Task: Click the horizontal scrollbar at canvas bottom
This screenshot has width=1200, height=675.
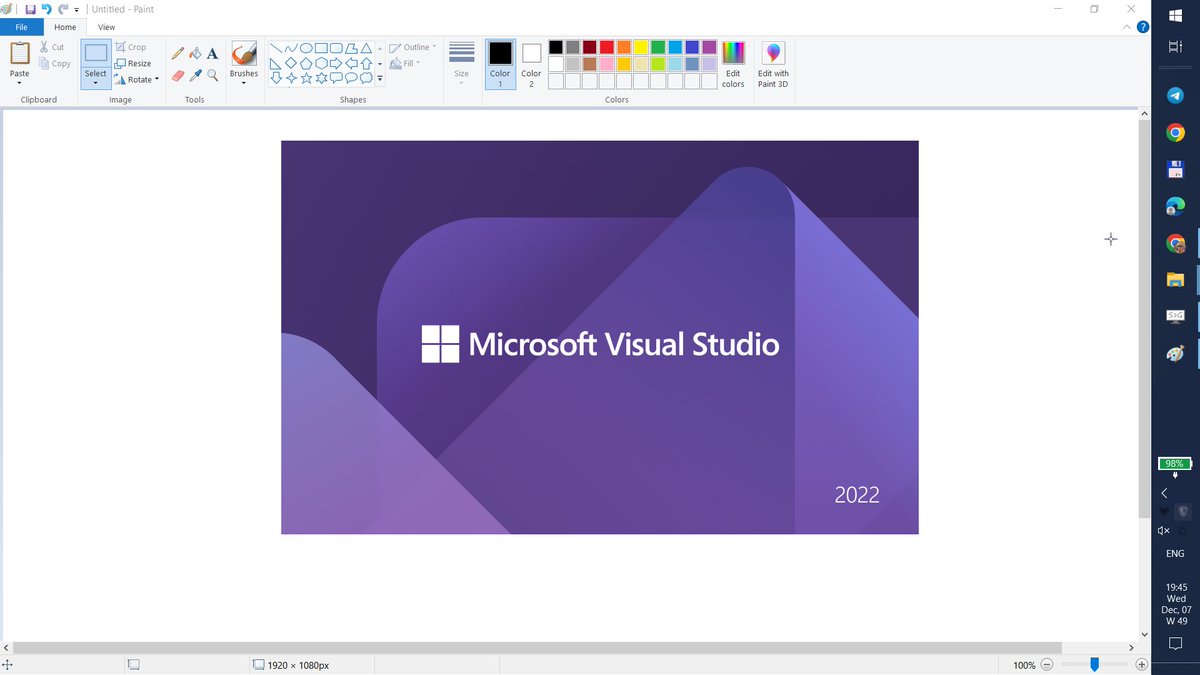Action: pyautogui.click(x=536, y=648)
